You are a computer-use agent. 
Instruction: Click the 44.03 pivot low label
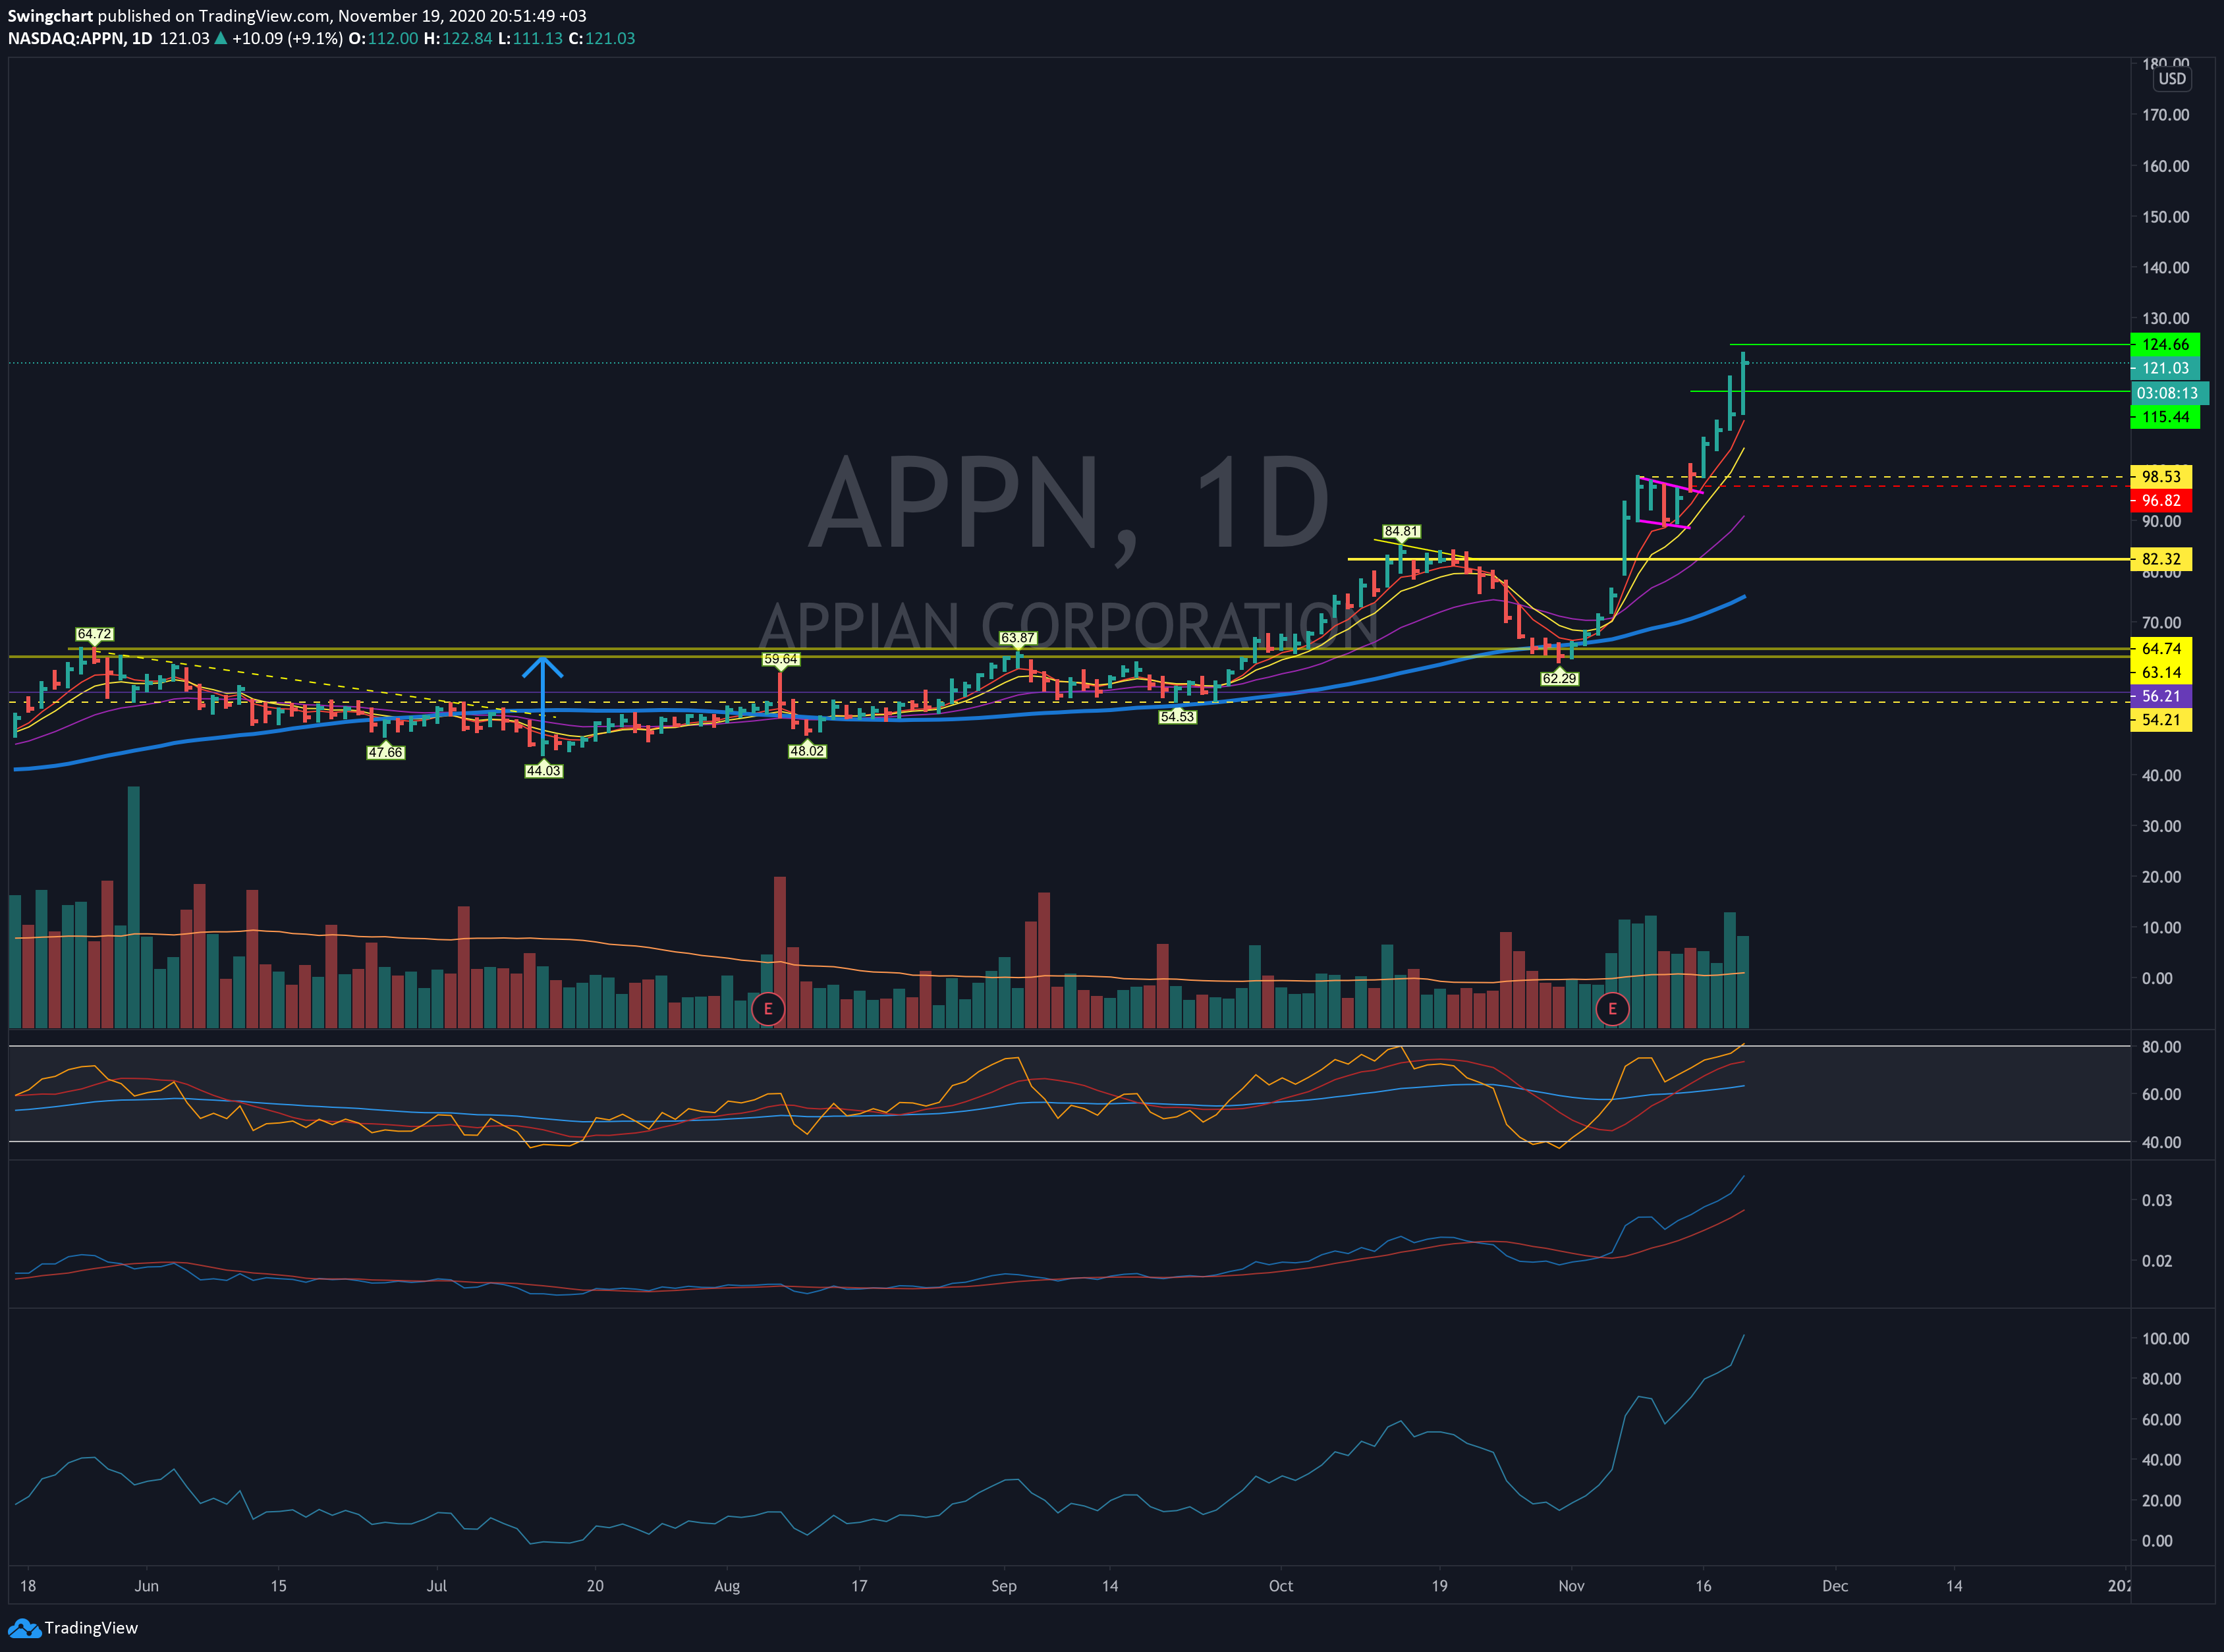[543, 770]
